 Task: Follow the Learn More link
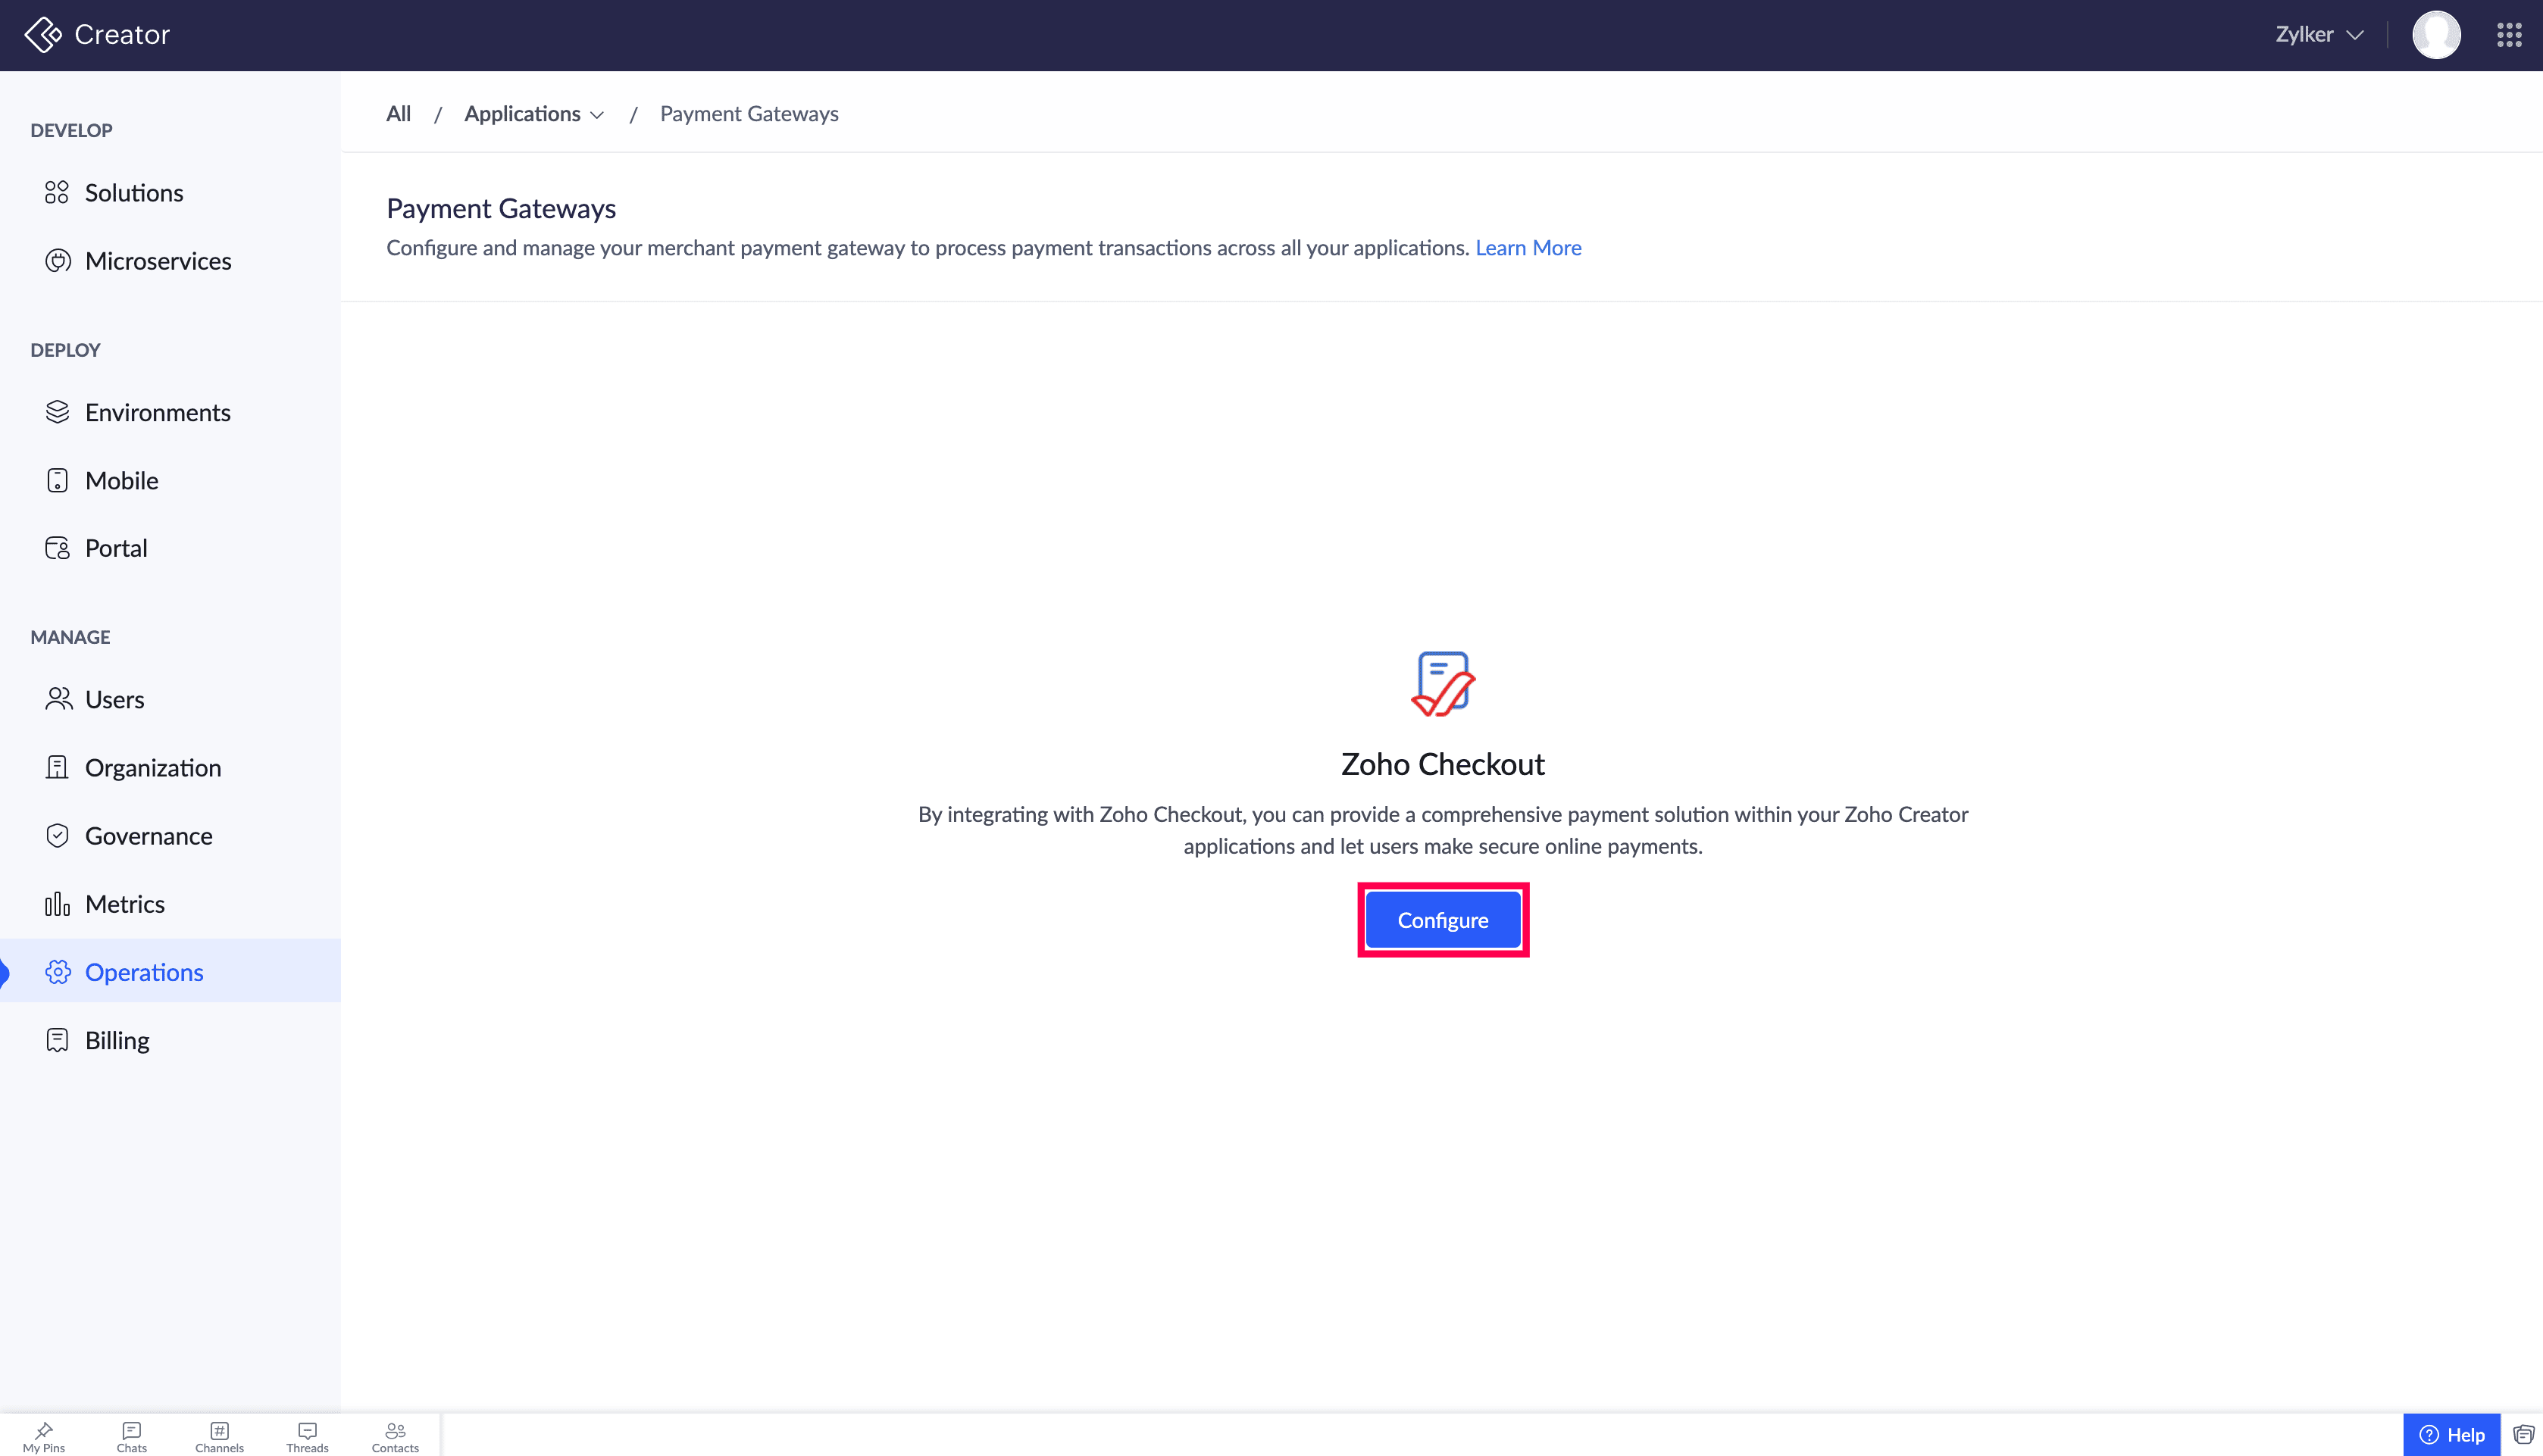(1527, 248)
